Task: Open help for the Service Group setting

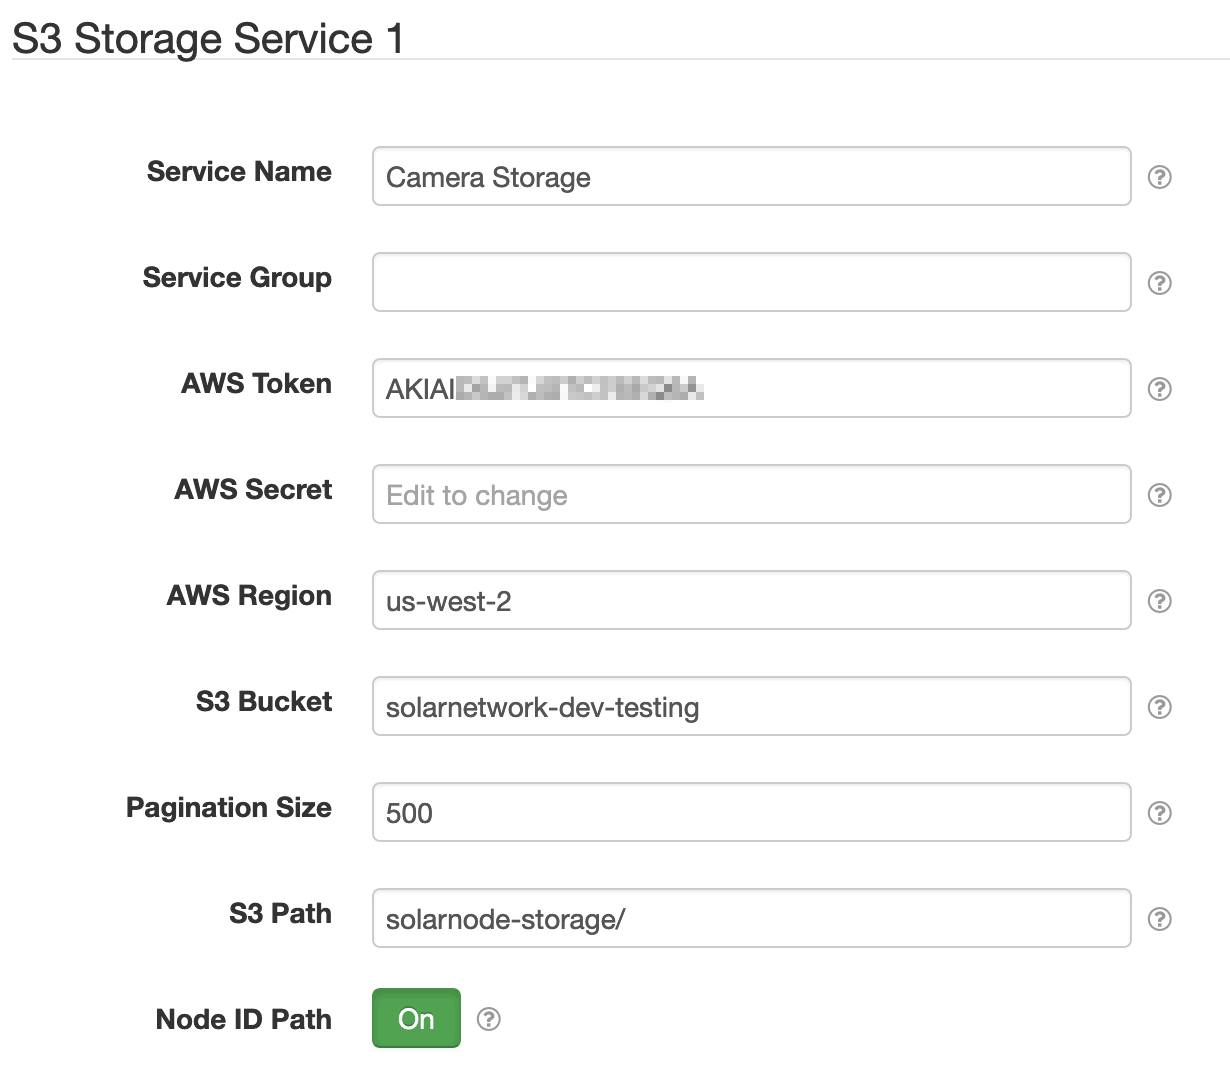Action: coord(1159,283)
